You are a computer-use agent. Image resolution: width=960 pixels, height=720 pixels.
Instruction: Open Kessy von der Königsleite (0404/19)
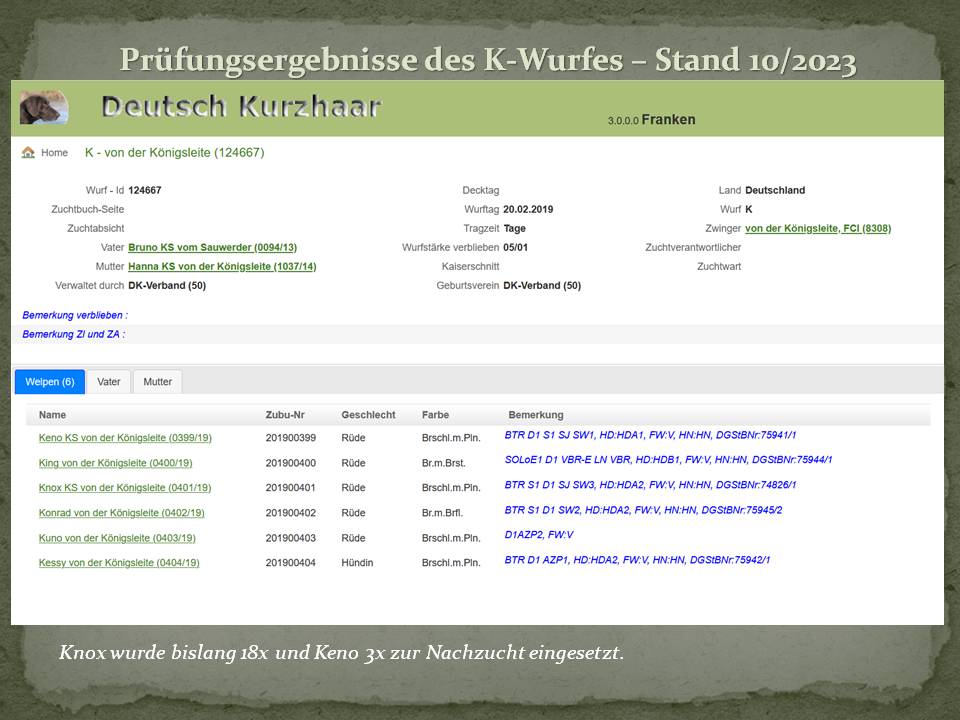[x=119, y=563]
